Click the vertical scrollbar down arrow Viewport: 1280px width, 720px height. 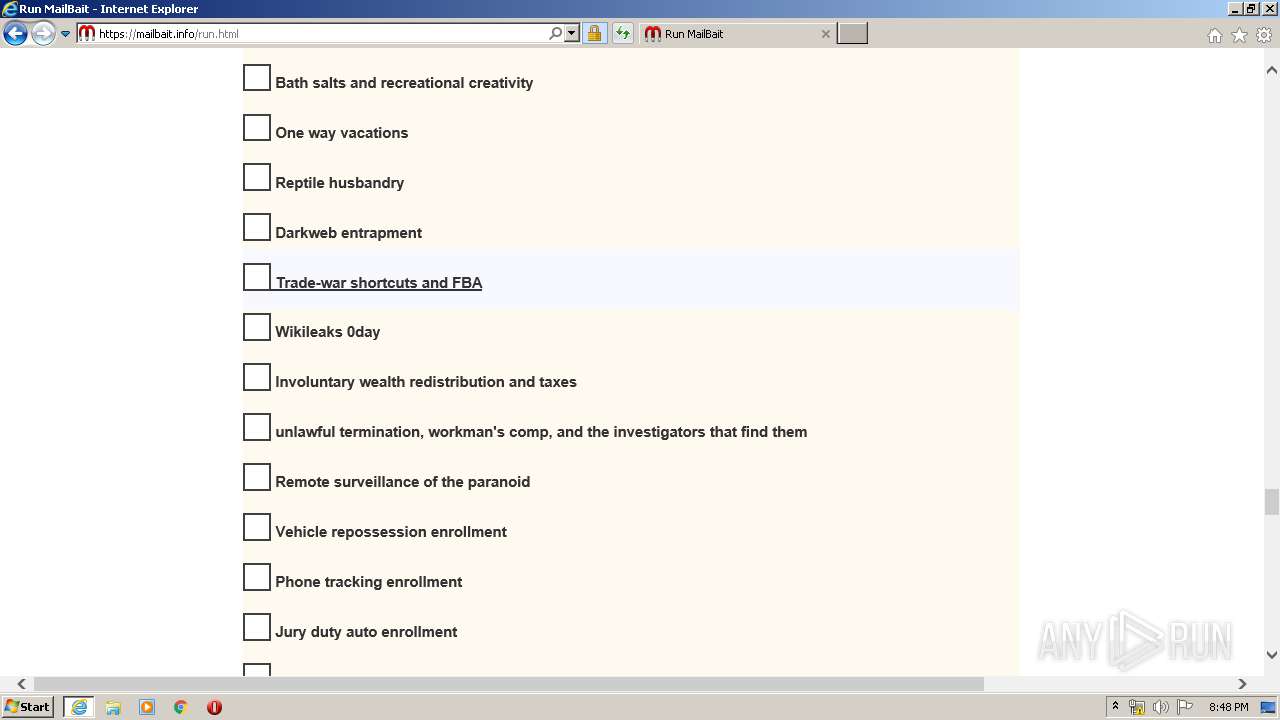pos(1272,655)
